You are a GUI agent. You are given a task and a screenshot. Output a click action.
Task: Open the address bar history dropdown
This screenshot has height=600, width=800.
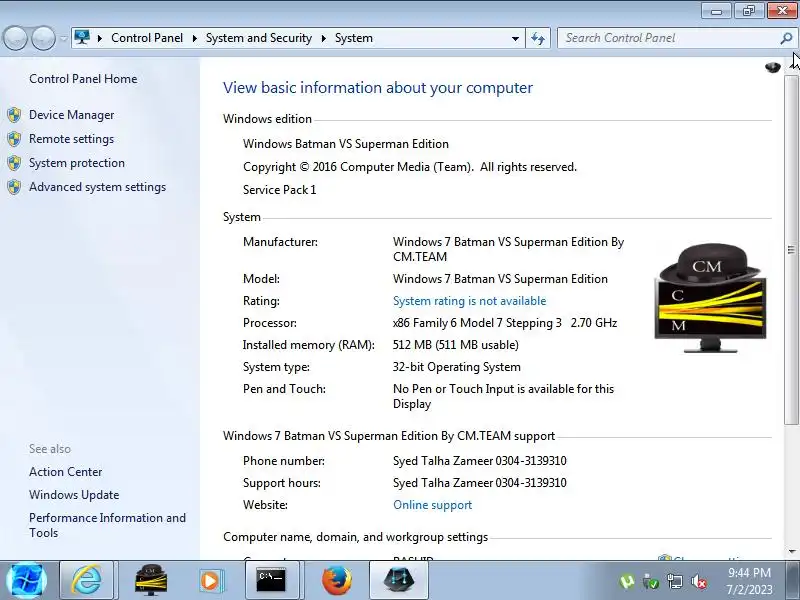tap(515, 38)
